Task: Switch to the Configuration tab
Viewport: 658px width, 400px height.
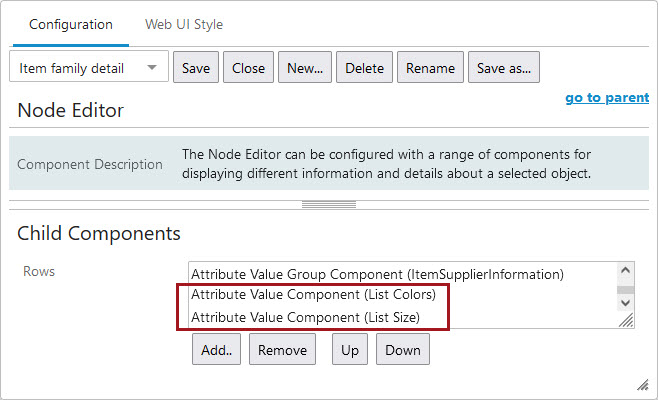Action: 71,24
